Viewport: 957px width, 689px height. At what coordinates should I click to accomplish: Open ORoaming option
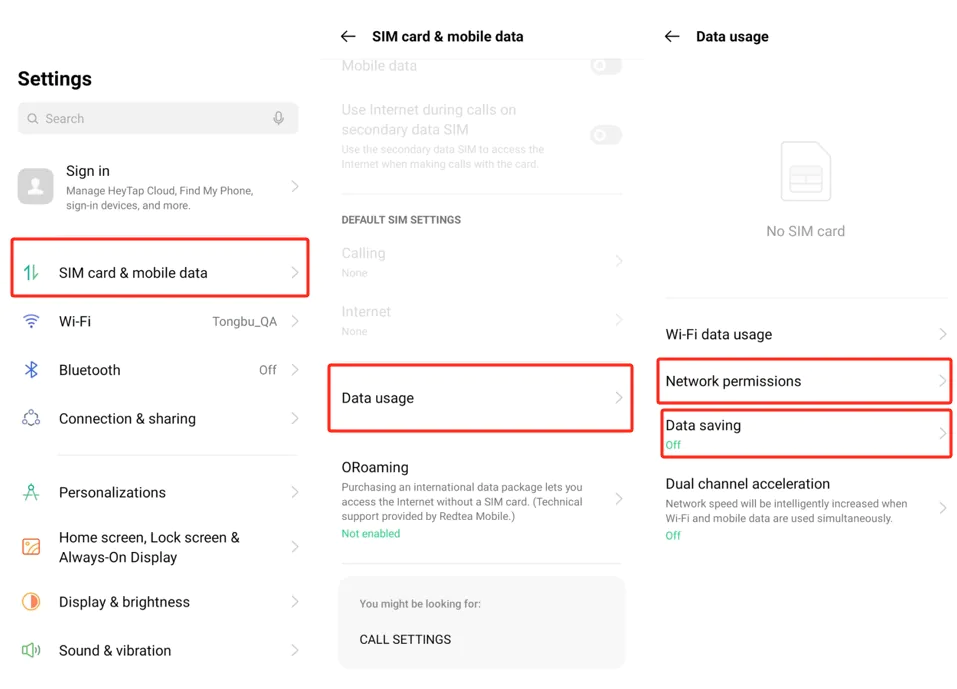coord(482,499)
